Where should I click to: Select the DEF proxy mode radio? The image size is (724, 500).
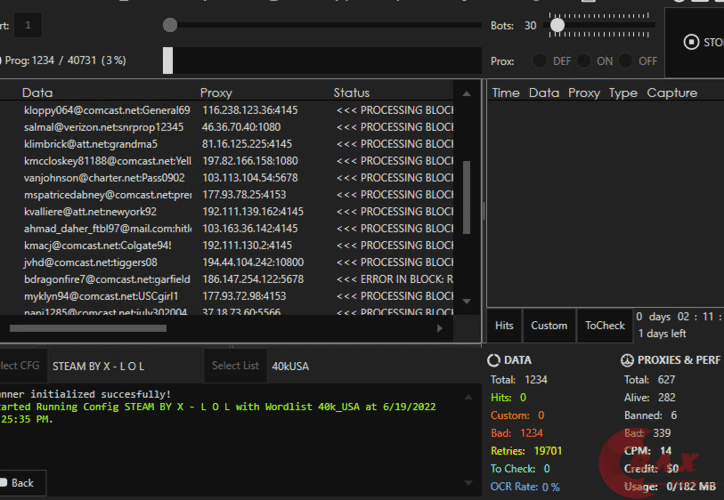pyautogui.click(x=541, y=61)
